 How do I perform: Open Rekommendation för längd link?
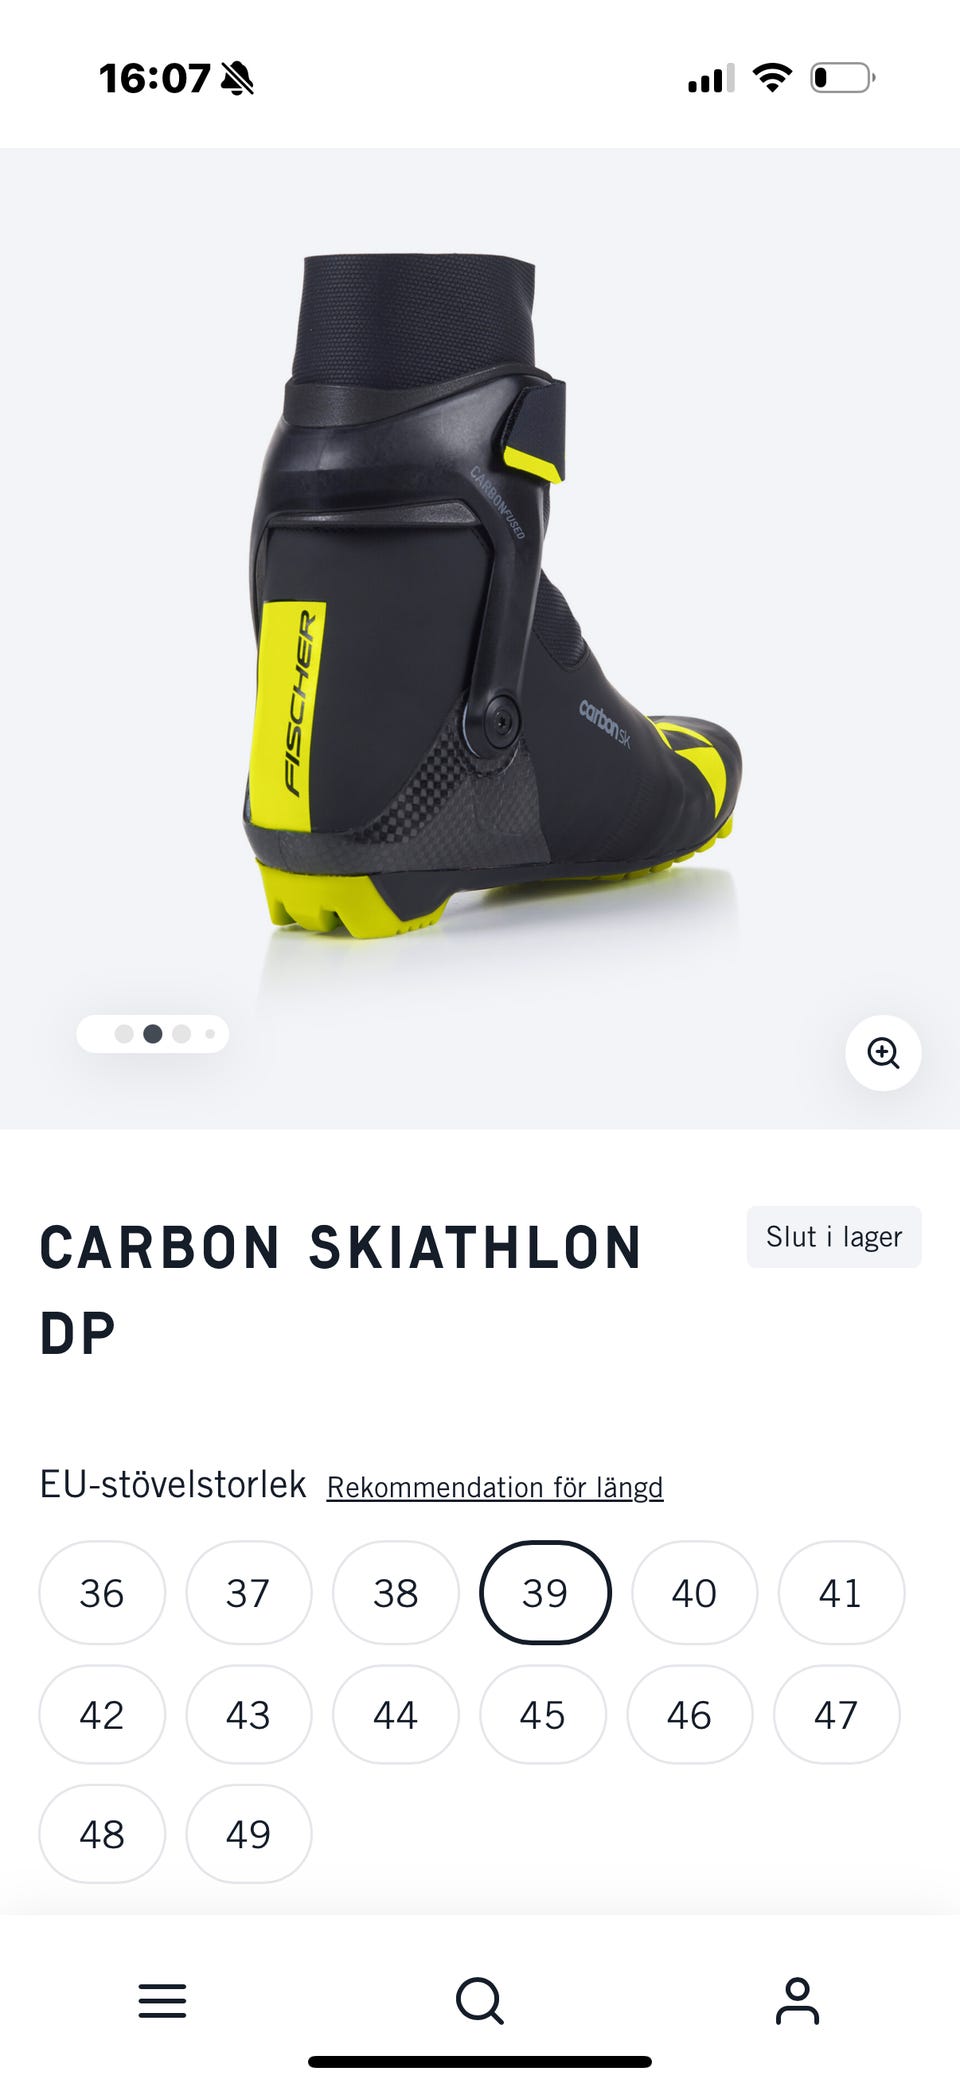point(495,1487)
